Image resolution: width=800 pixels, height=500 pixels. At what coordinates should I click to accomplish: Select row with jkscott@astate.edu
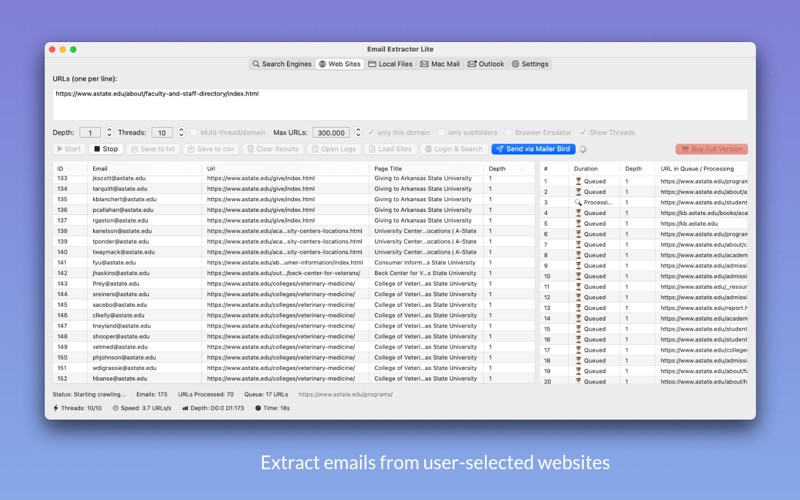pos(293,178)
